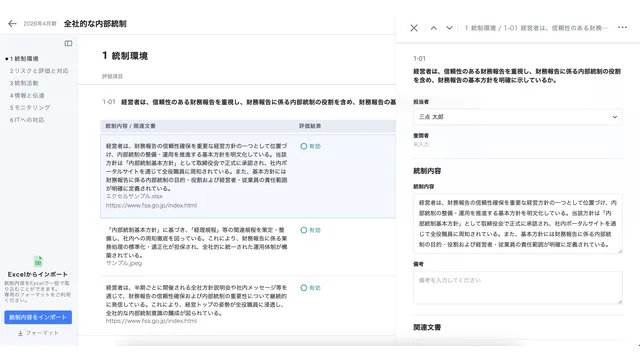Open the three-dot more options menu
640x360 pixels.
tap(622, 27)
